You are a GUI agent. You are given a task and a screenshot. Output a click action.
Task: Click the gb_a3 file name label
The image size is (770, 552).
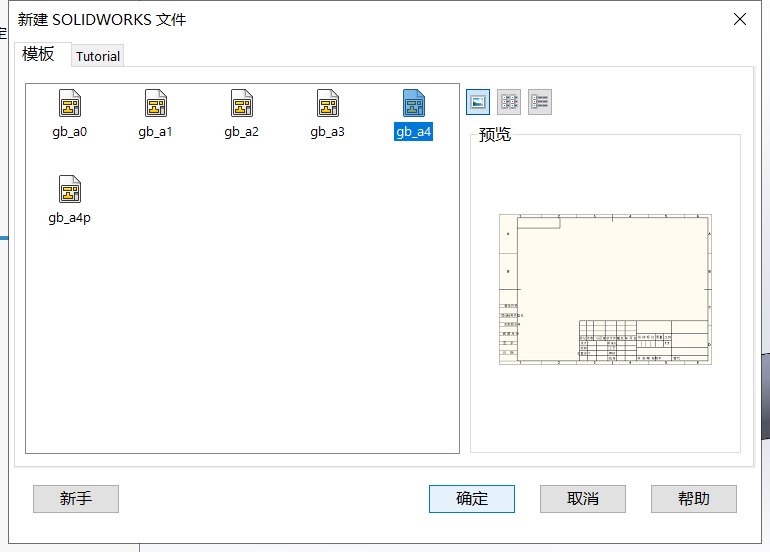click(x=328, y=132)
